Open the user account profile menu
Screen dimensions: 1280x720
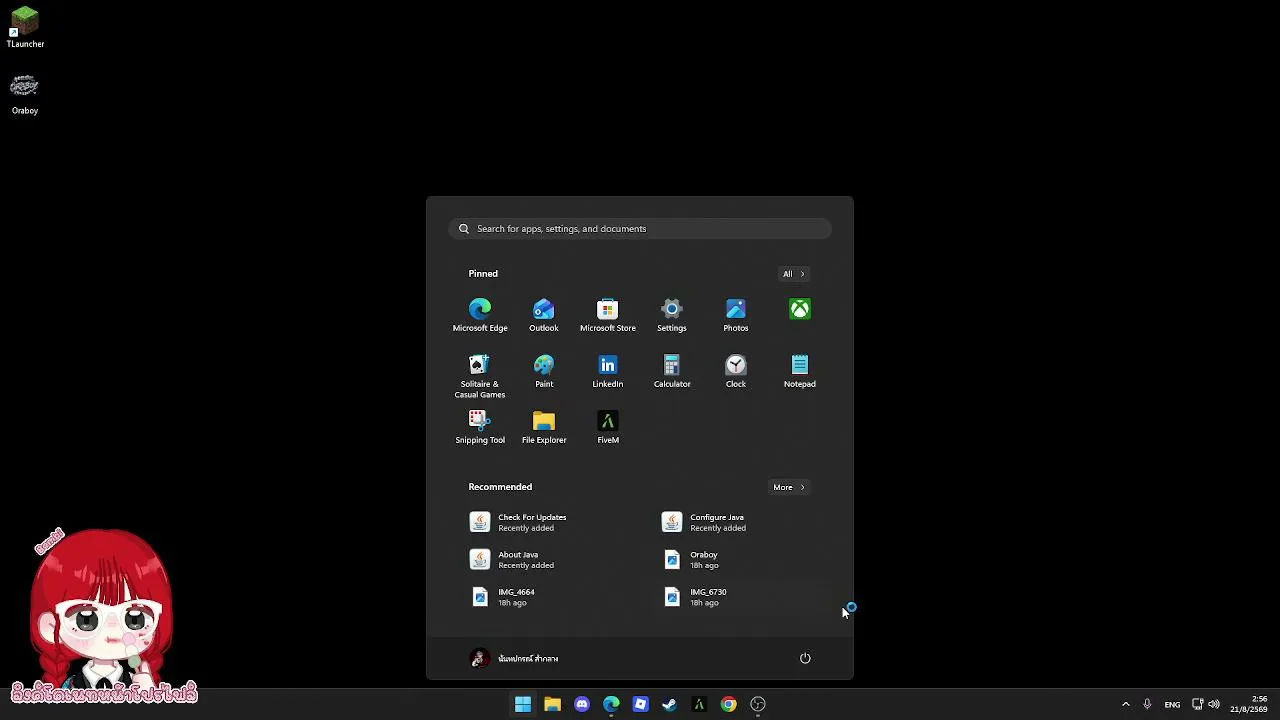(515, 658)
